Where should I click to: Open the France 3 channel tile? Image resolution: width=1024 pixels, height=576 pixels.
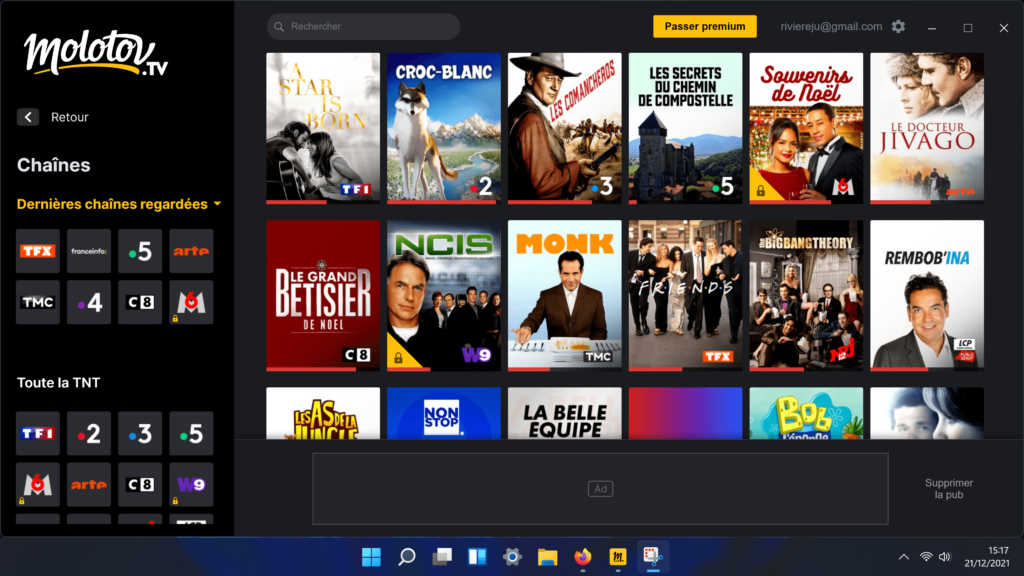(140, 433)
